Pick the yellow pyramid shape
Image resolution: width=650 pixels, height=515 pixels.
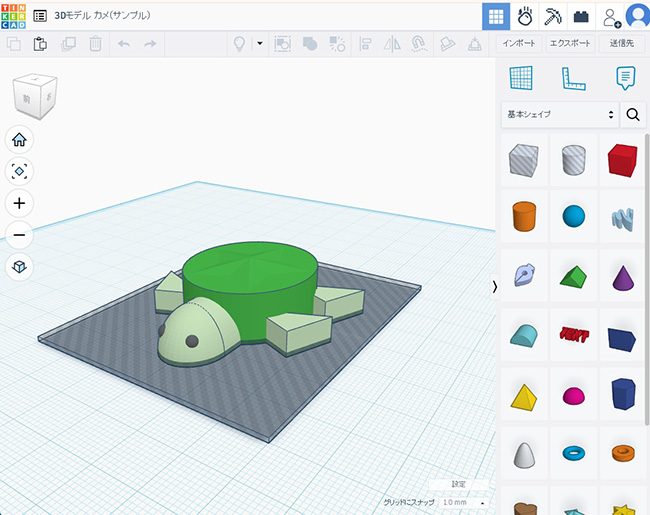(524, 397)
